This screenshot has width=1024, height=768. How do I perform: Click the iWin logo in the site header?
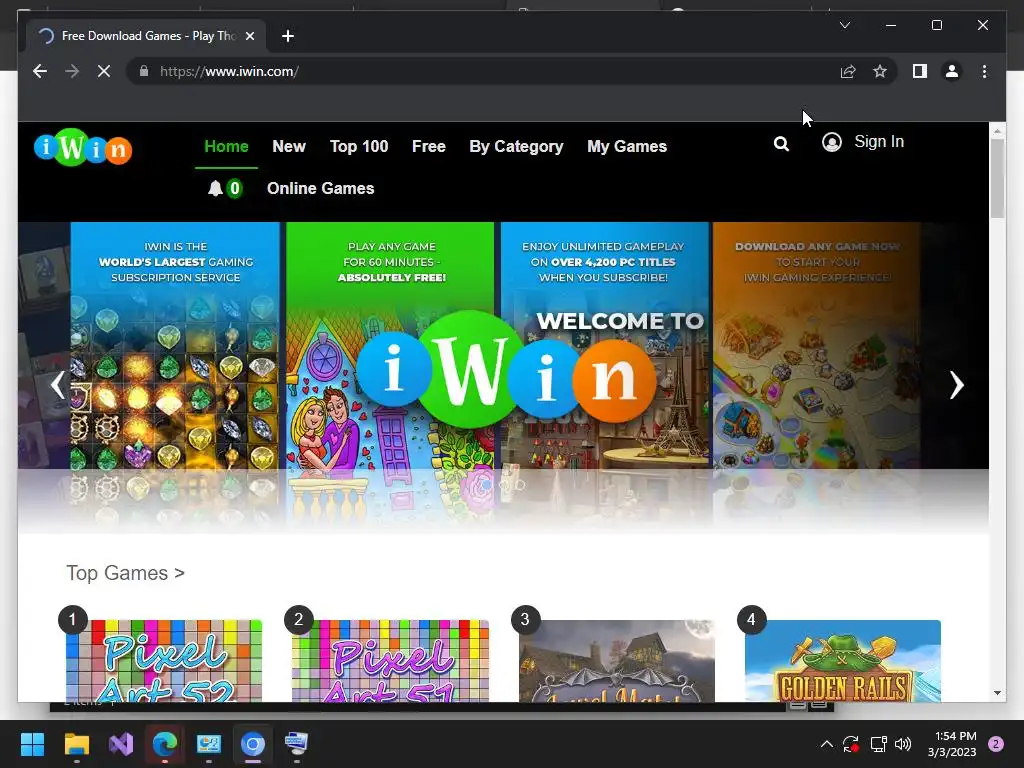pyautogui.click(x=83, y=147)
